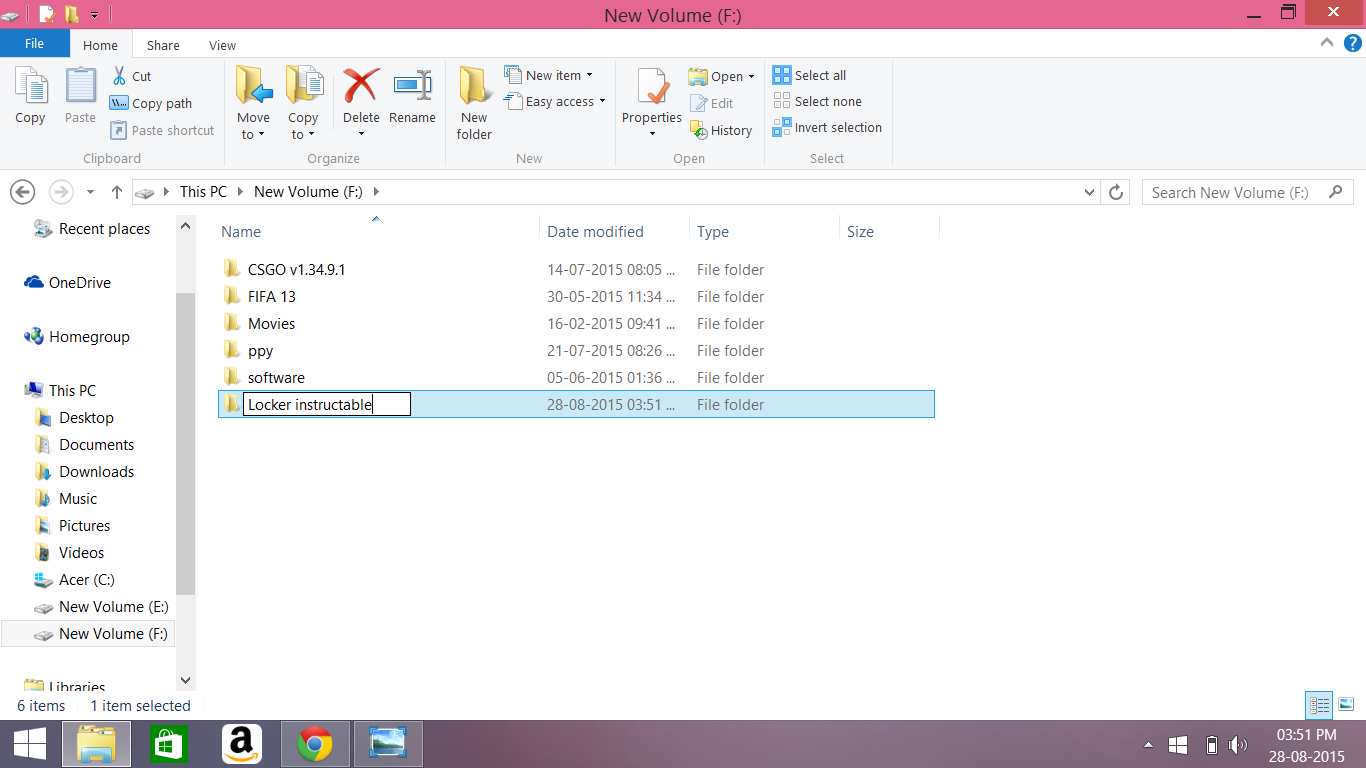Viewport: 1366px width, 768px height.
Task: Open Help via the question mark icon
Action: pyautogui.click(x=1355, y=44)
